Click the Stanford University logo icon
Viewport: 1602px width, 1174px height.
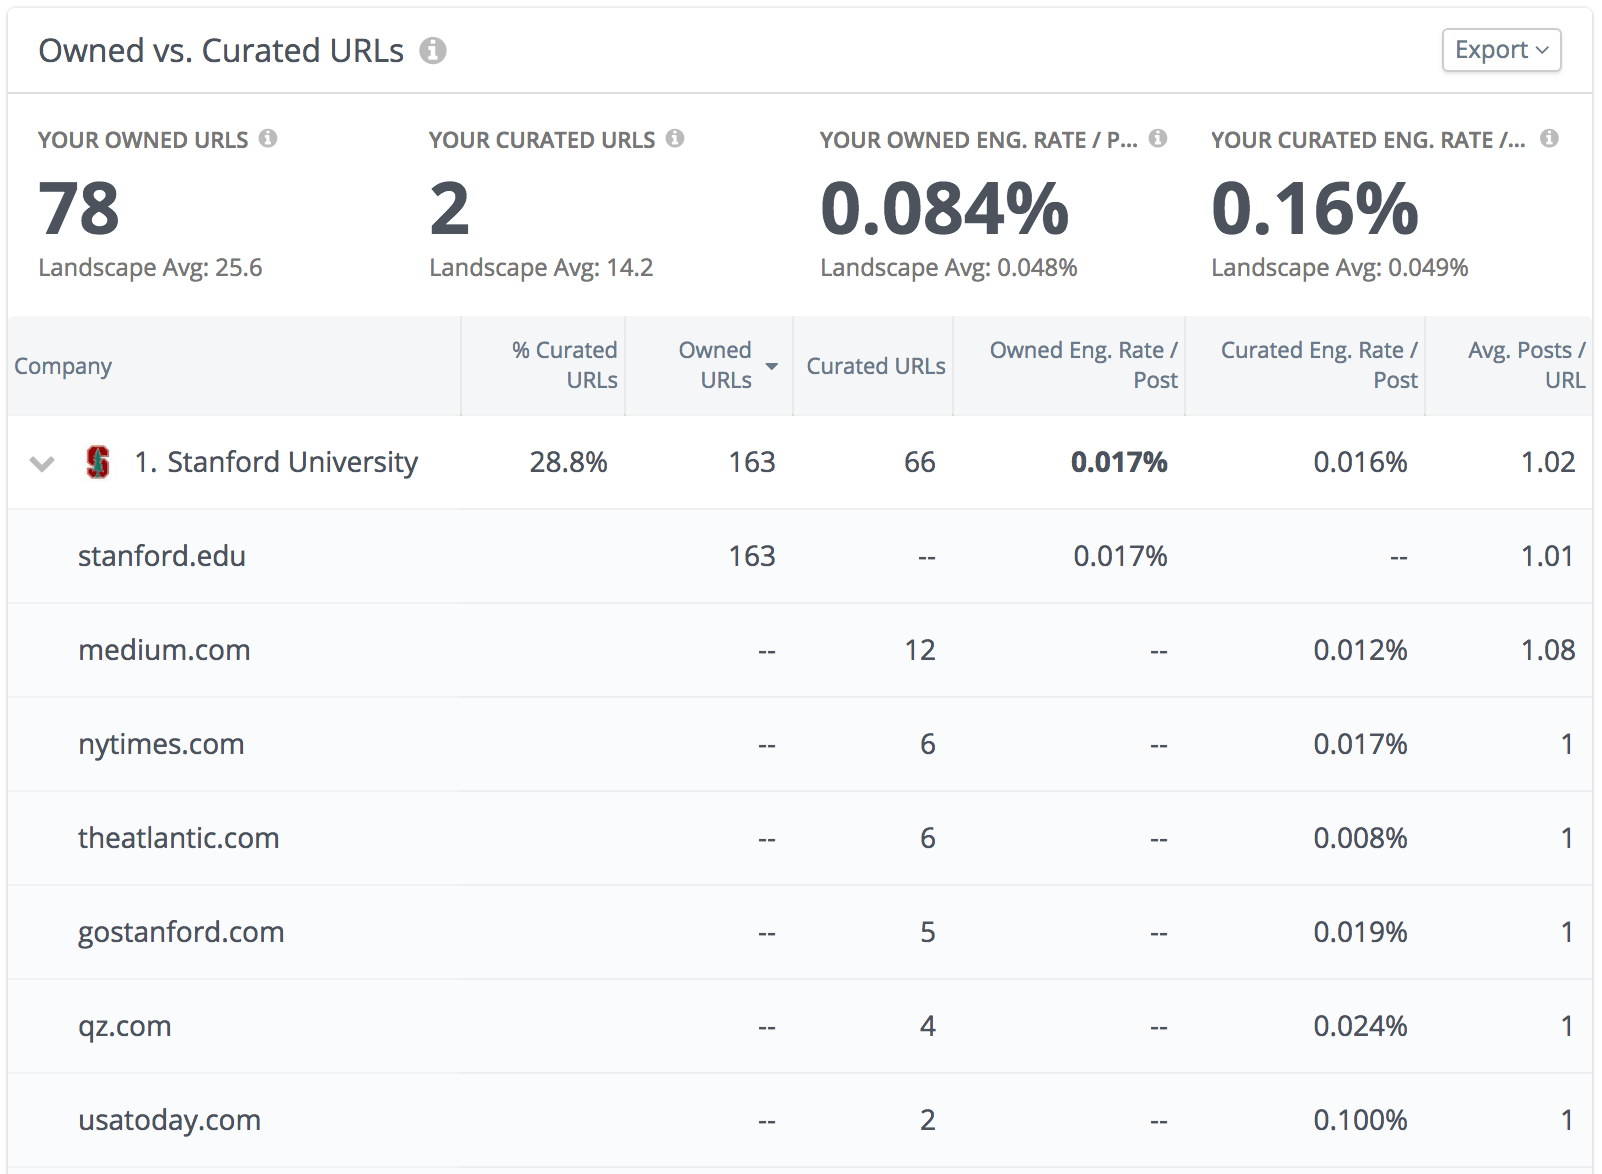click(x=98, y=462)
